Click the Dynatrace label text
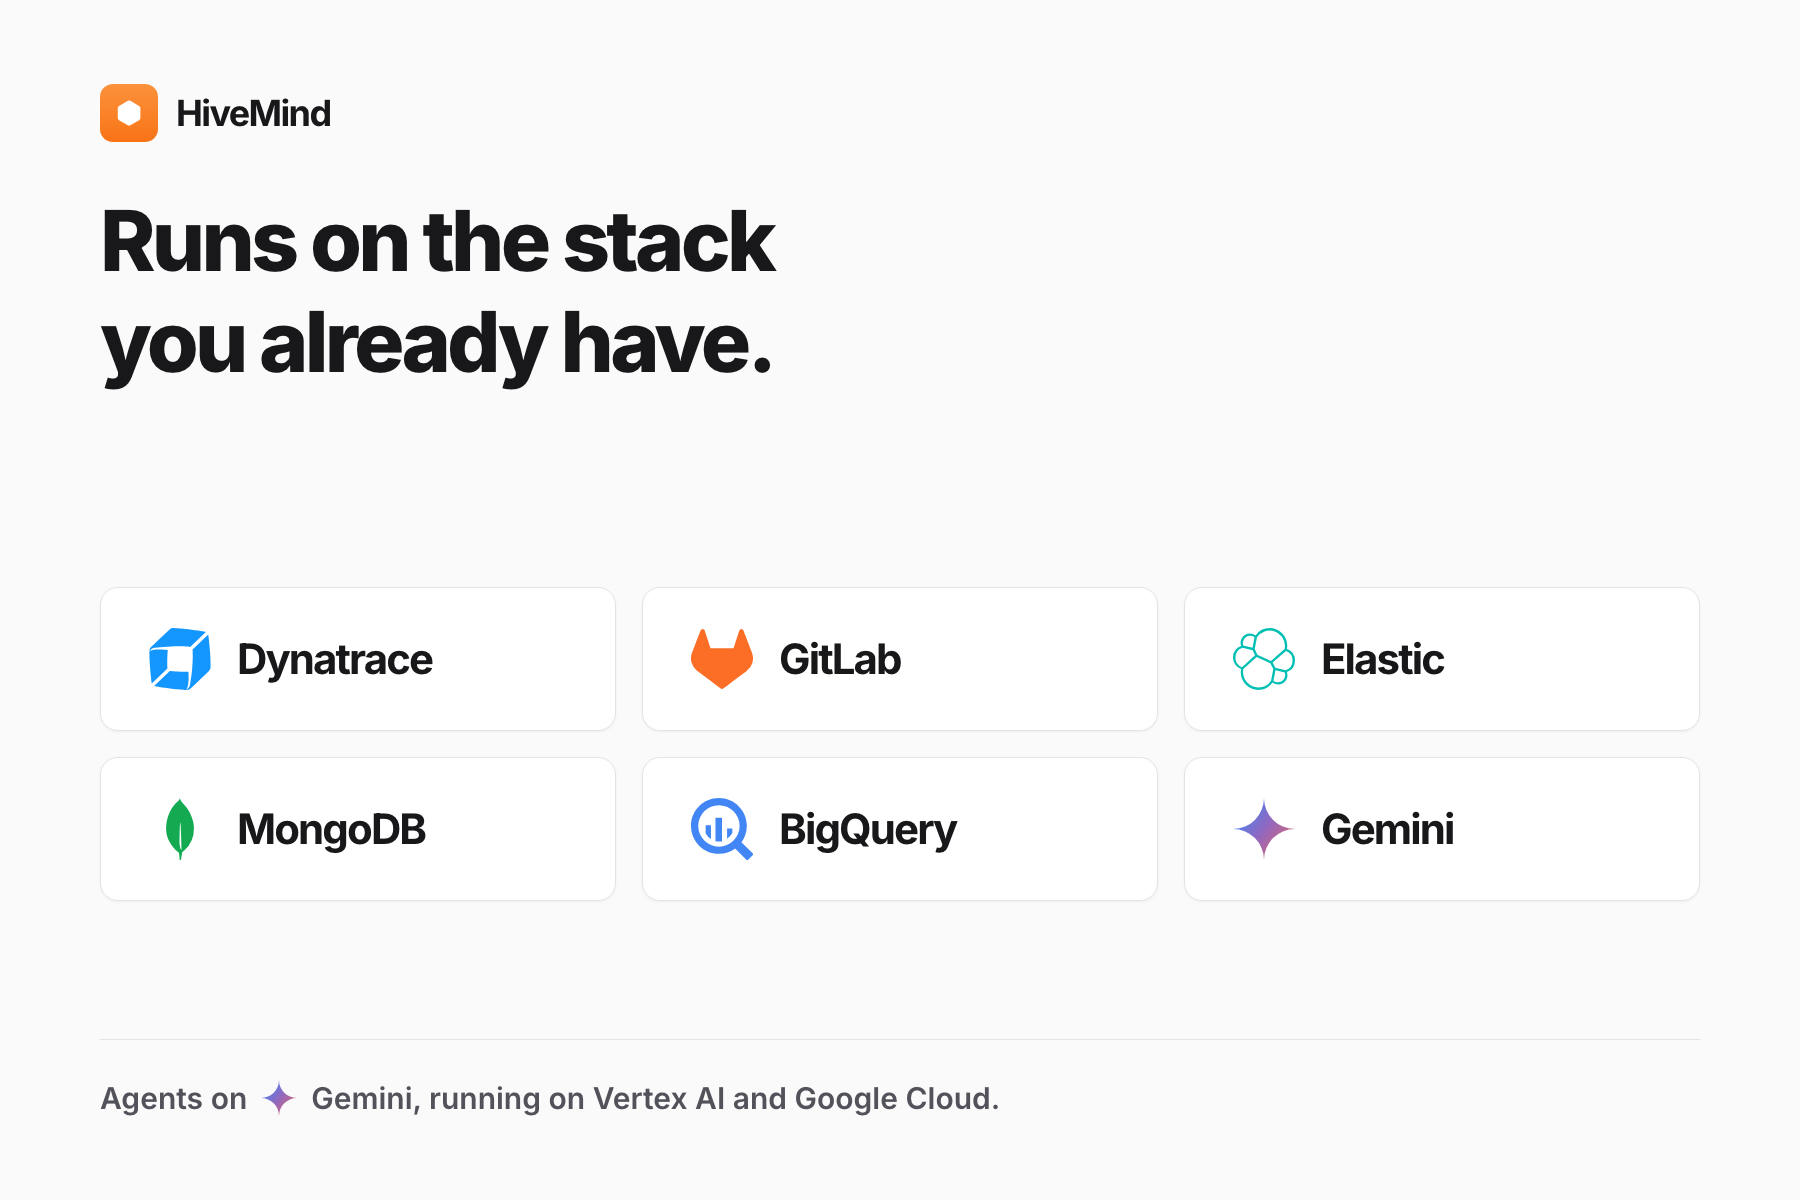The width and height of the screenshot is (1800, 1200). (x=335, y=660)
